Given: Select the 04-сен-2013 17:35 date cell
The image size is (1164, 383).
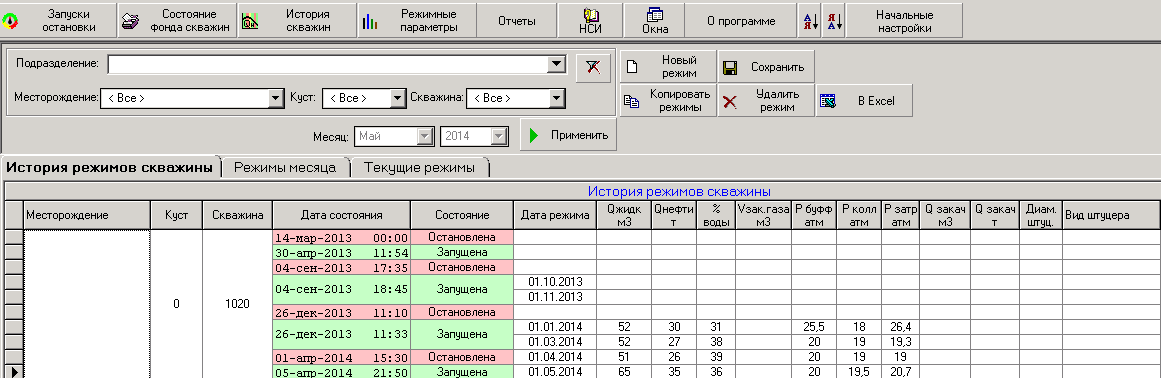Looking at the screenshot, I should [x=341, y=267].
